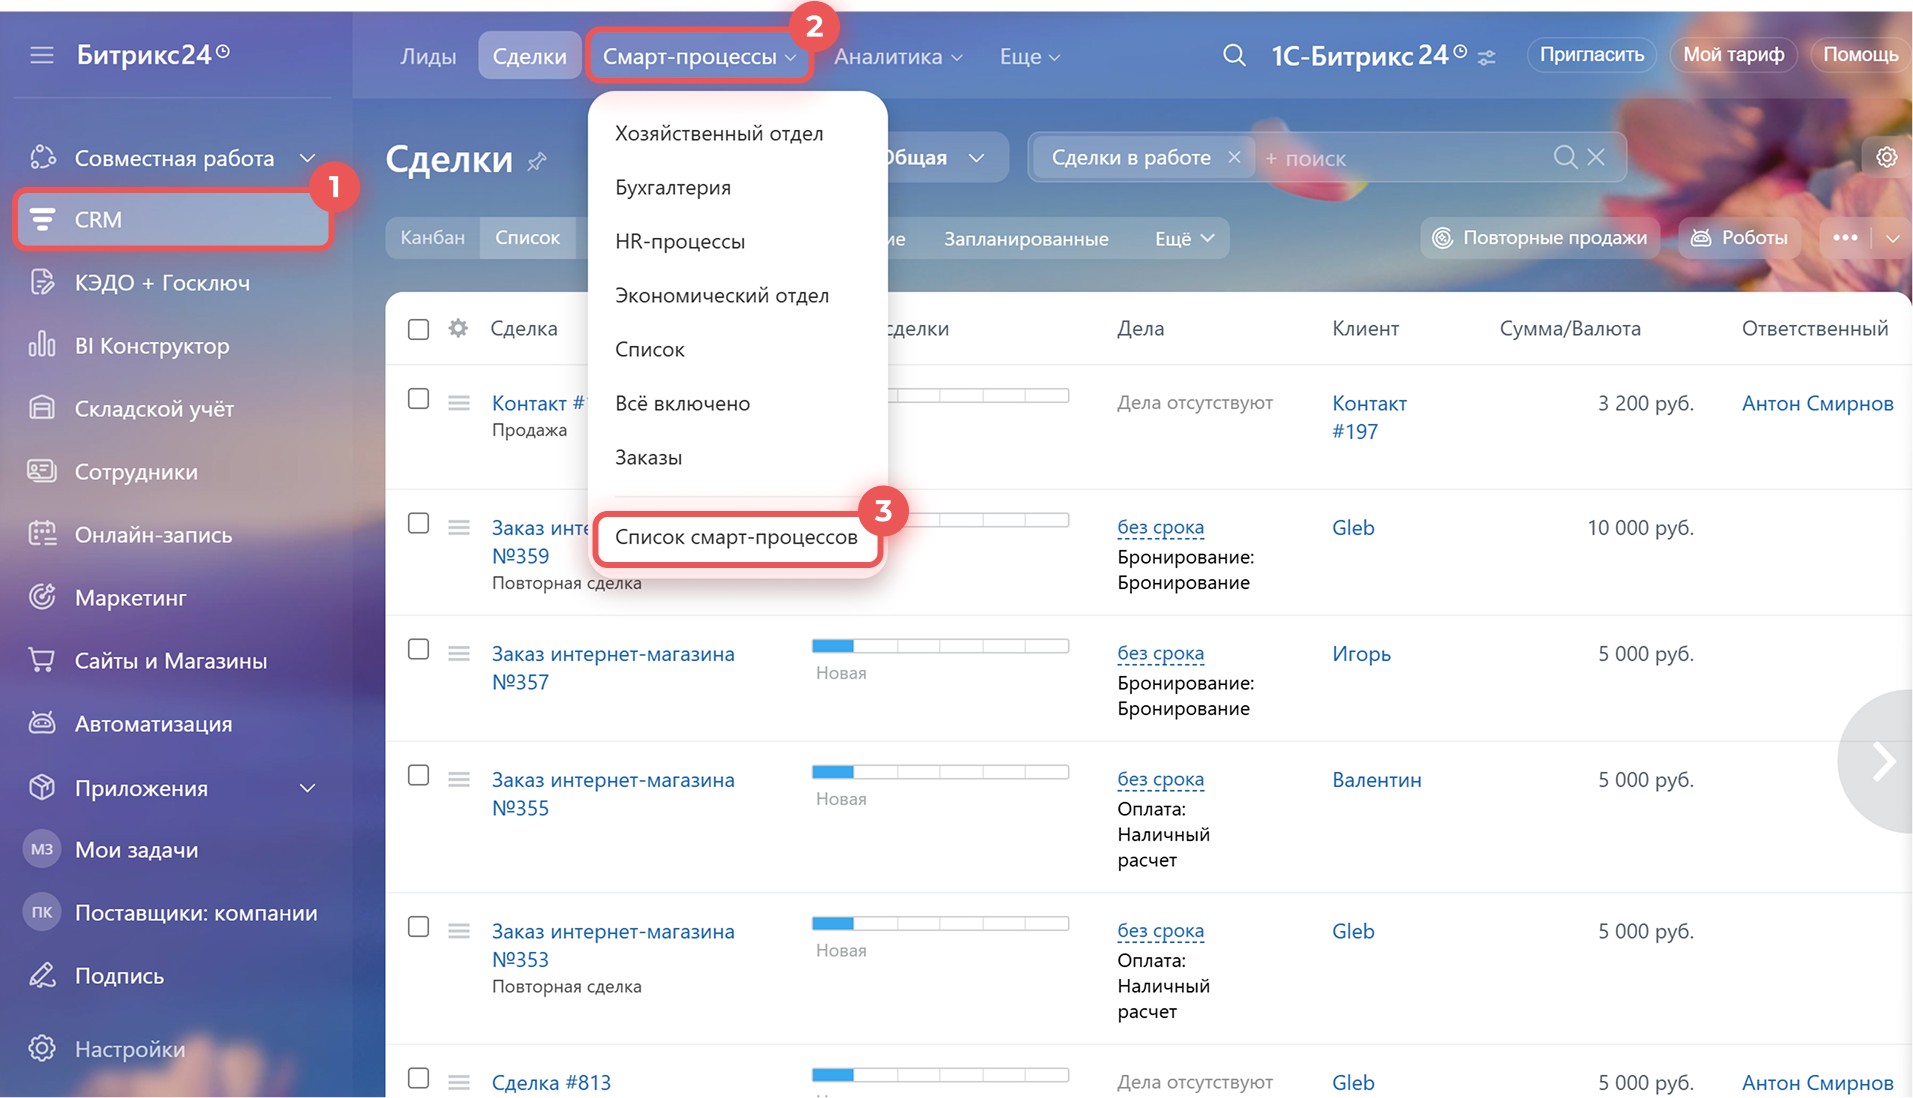Open Складской учёт in the sidebar
1913x1098 pixels.
(154, 409)
